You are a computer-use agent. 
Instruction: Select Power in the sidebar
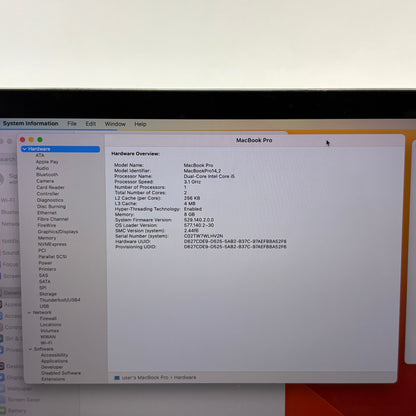[45, 263]
